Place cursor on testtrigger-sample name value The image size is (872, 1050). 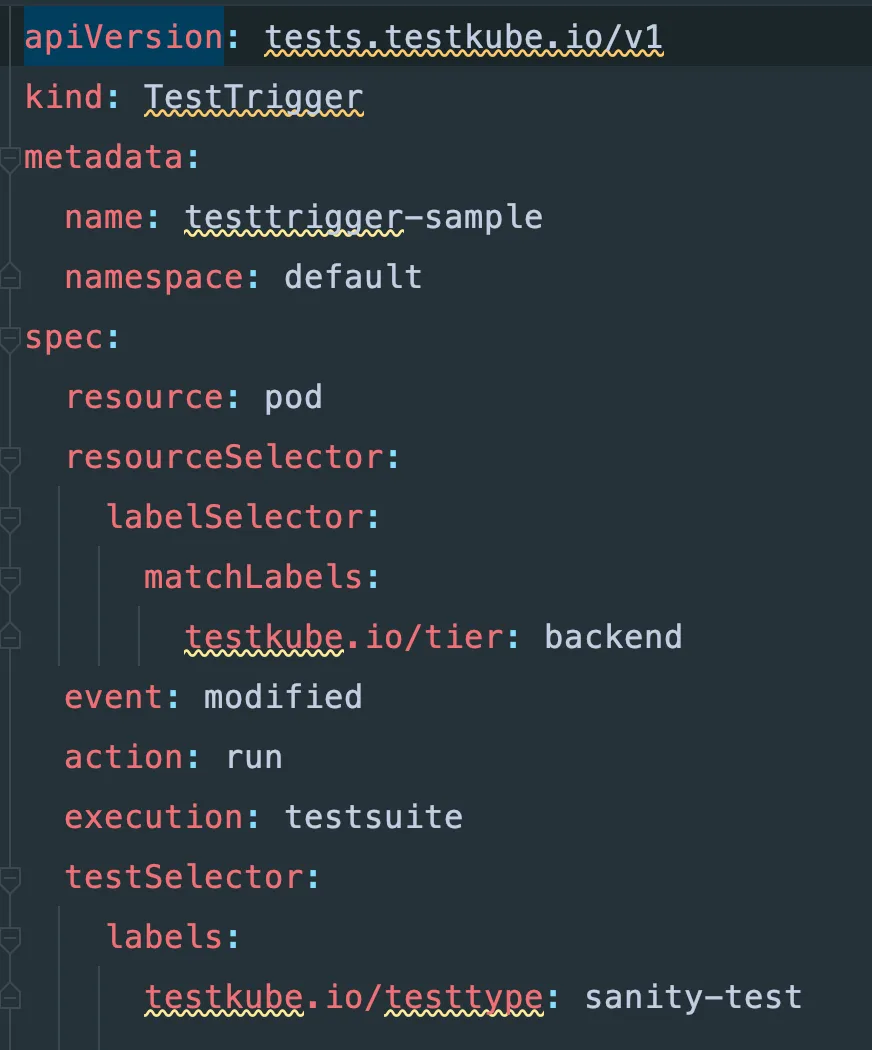[x=363, y=218]
